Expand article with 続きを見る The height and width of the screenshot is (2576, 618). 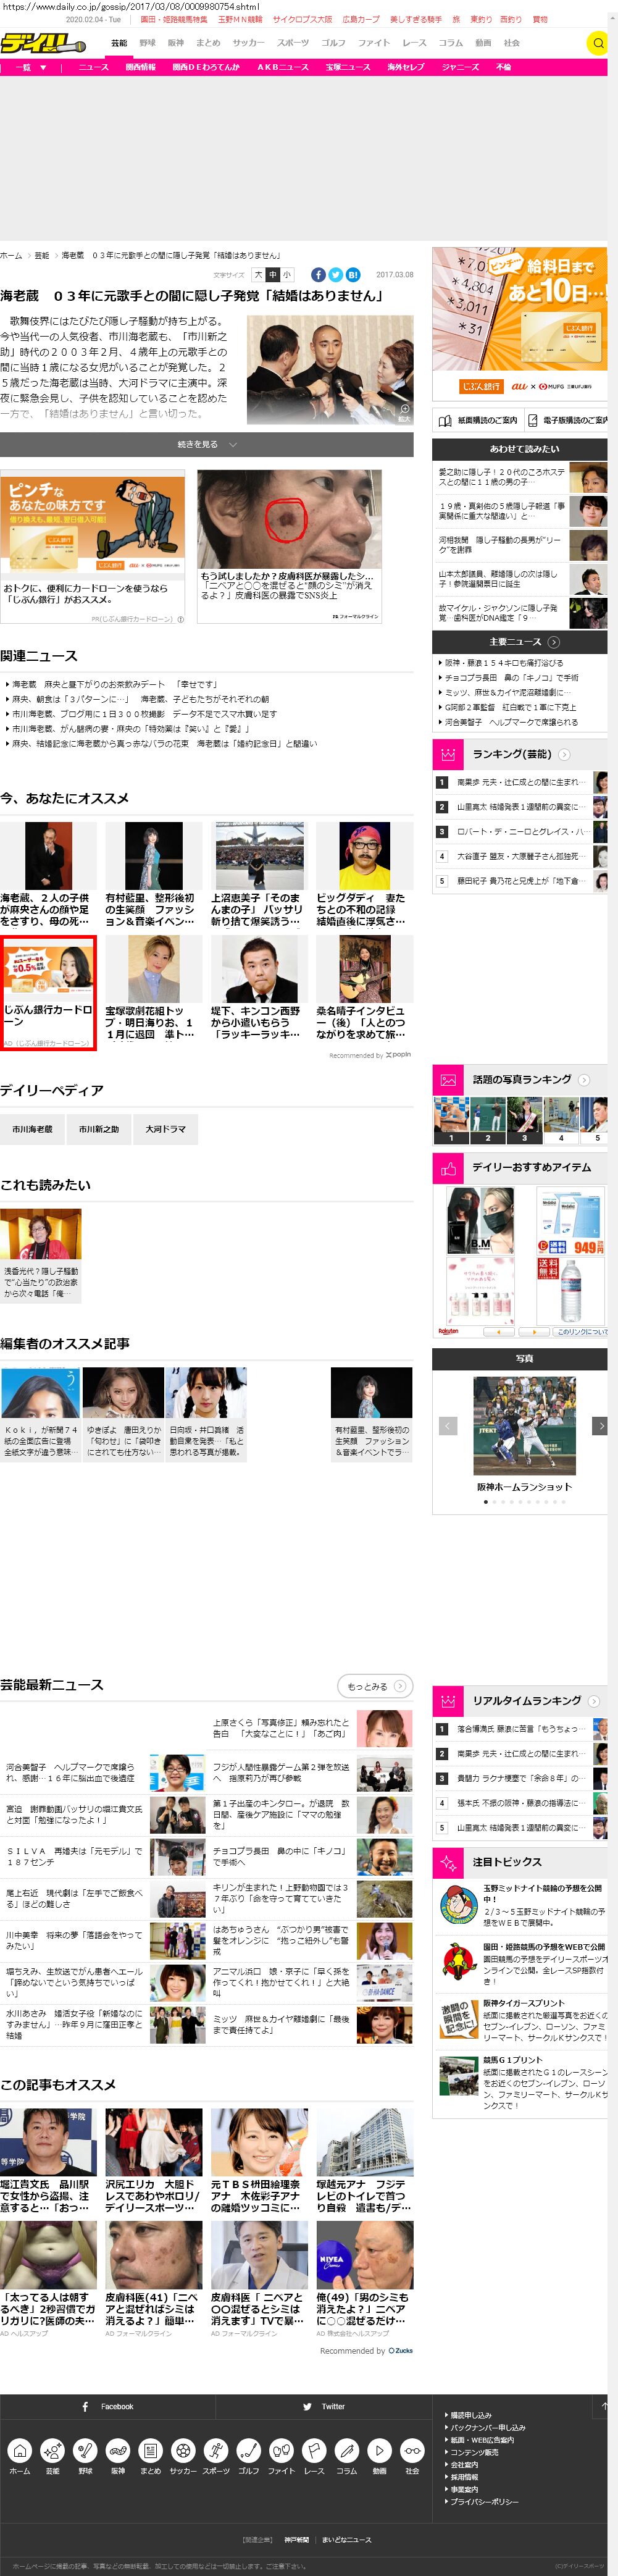click(x=206, y=444)
